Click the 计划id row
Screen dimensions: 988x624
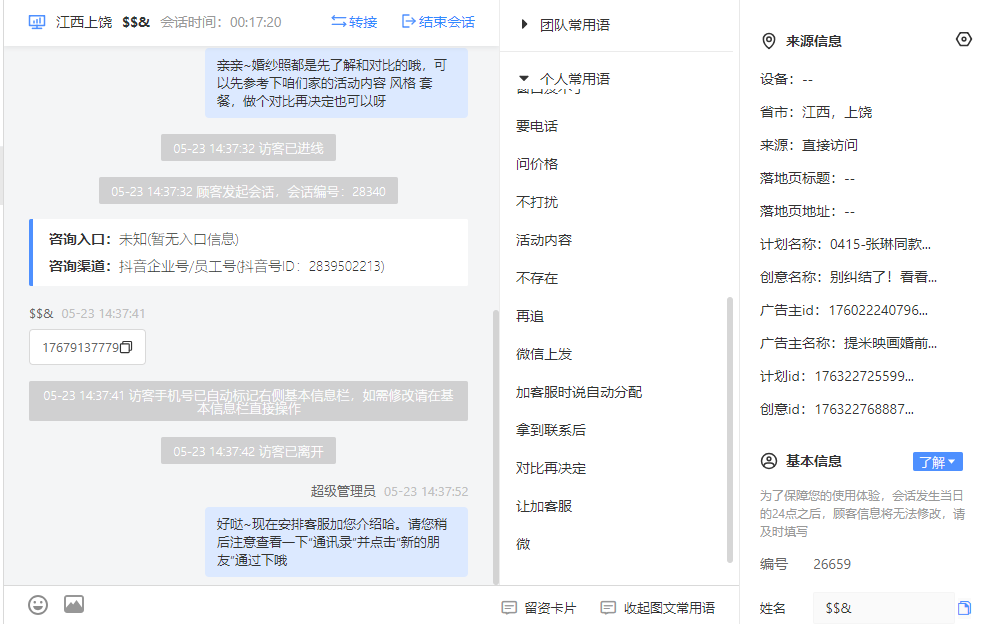coord(837,376)
